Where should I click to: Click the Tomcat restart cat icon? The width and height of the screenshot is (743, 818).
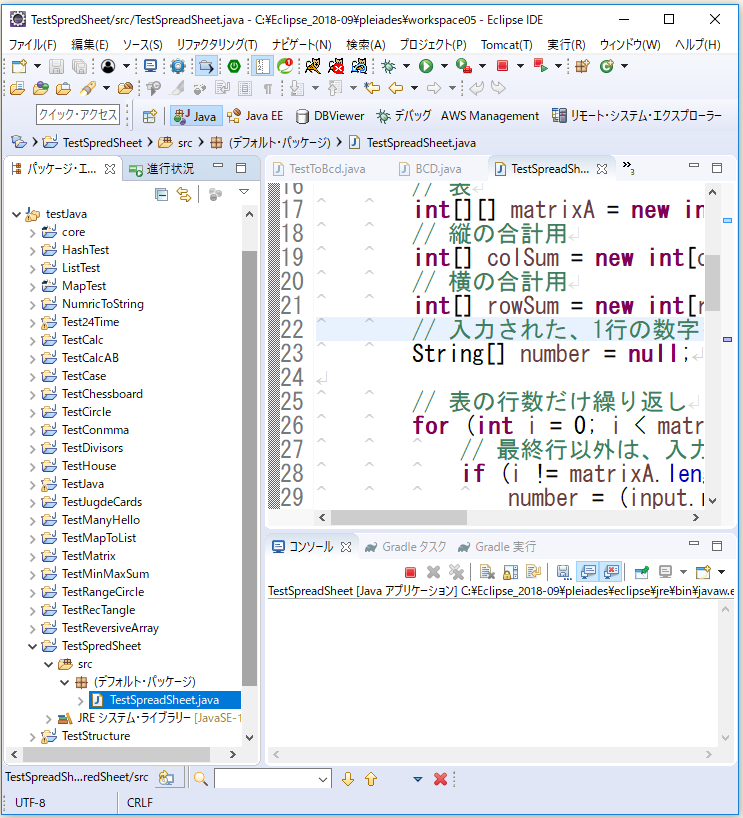click(x=359, y=66)
